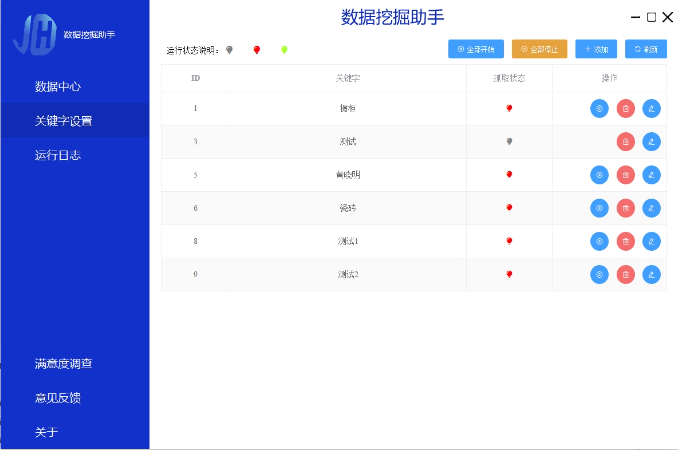The height and width of the screenshot is (450, 679).
Task: Click the 运行状态说明 label
Action: (193, 51)
